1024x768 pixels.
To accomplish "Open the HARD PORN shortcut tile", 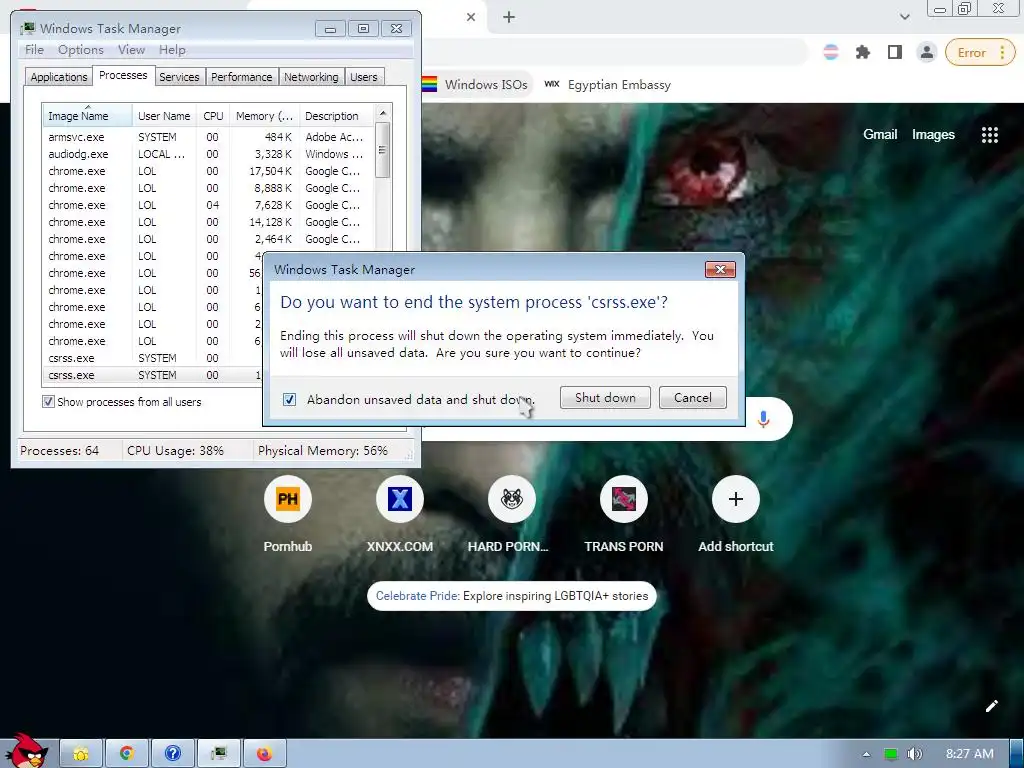I will point(511,515).
